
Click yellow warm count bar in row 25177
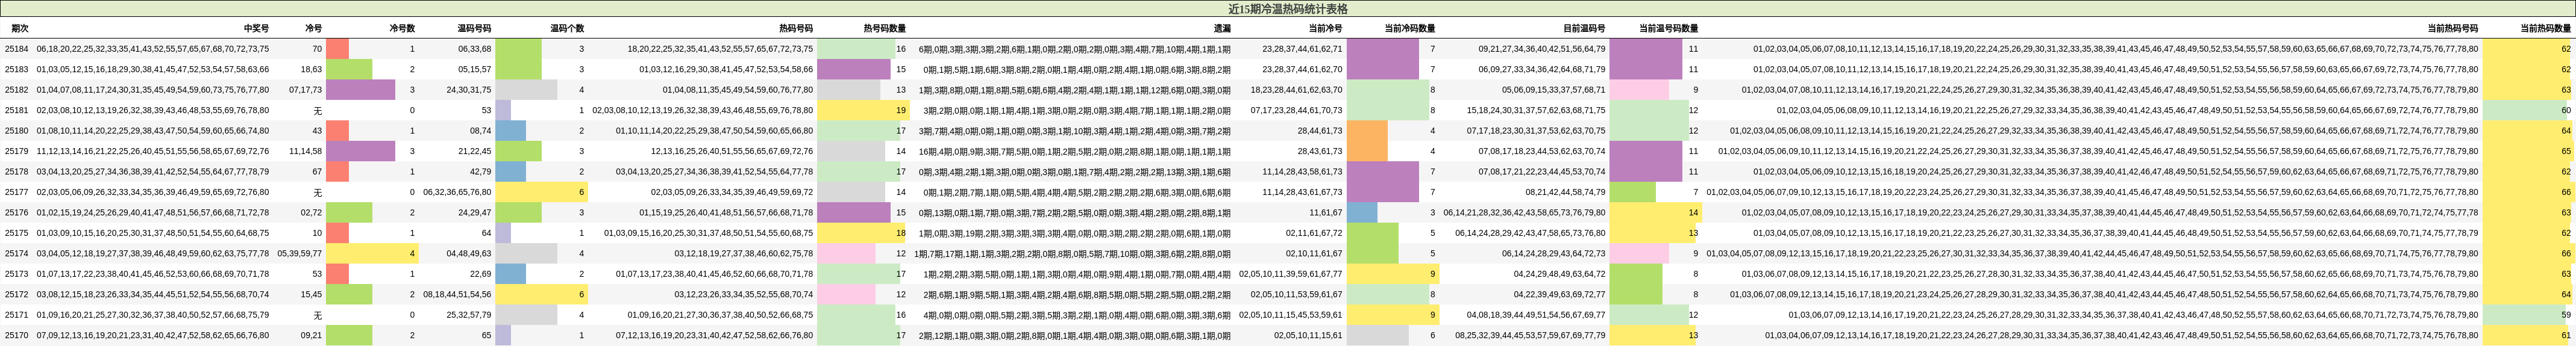541,192
